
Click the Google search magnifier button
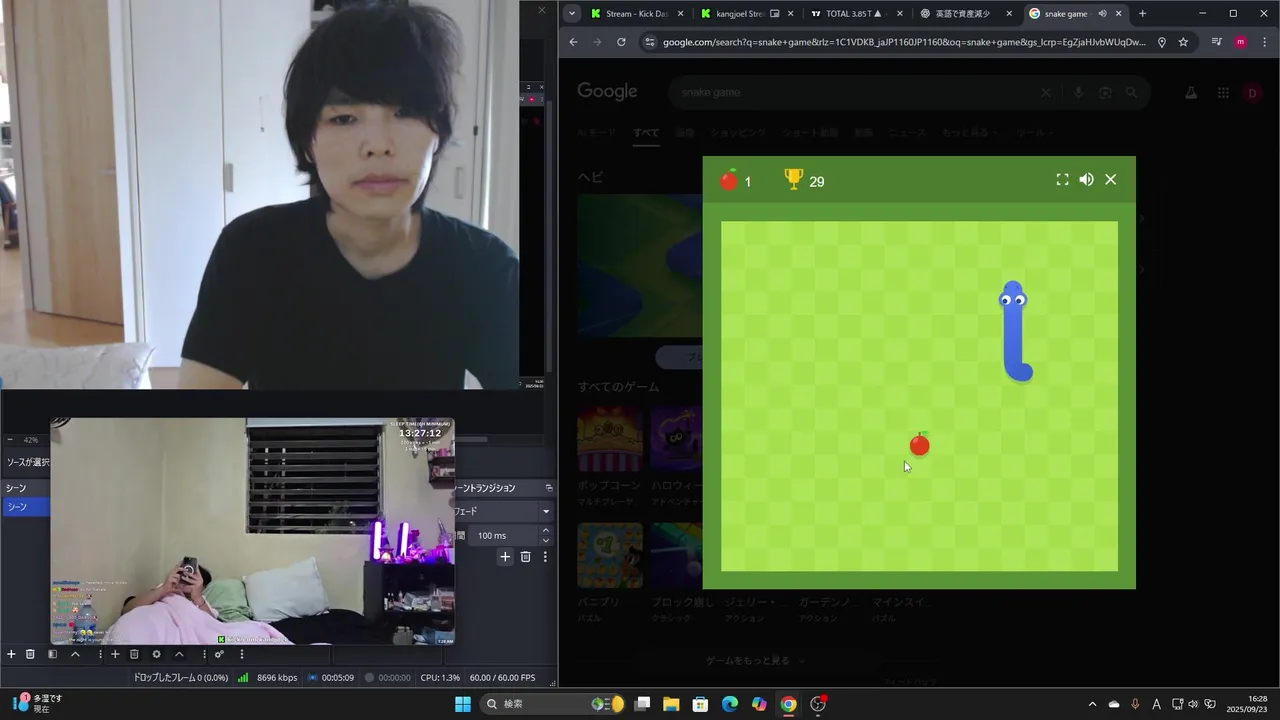1132,92
